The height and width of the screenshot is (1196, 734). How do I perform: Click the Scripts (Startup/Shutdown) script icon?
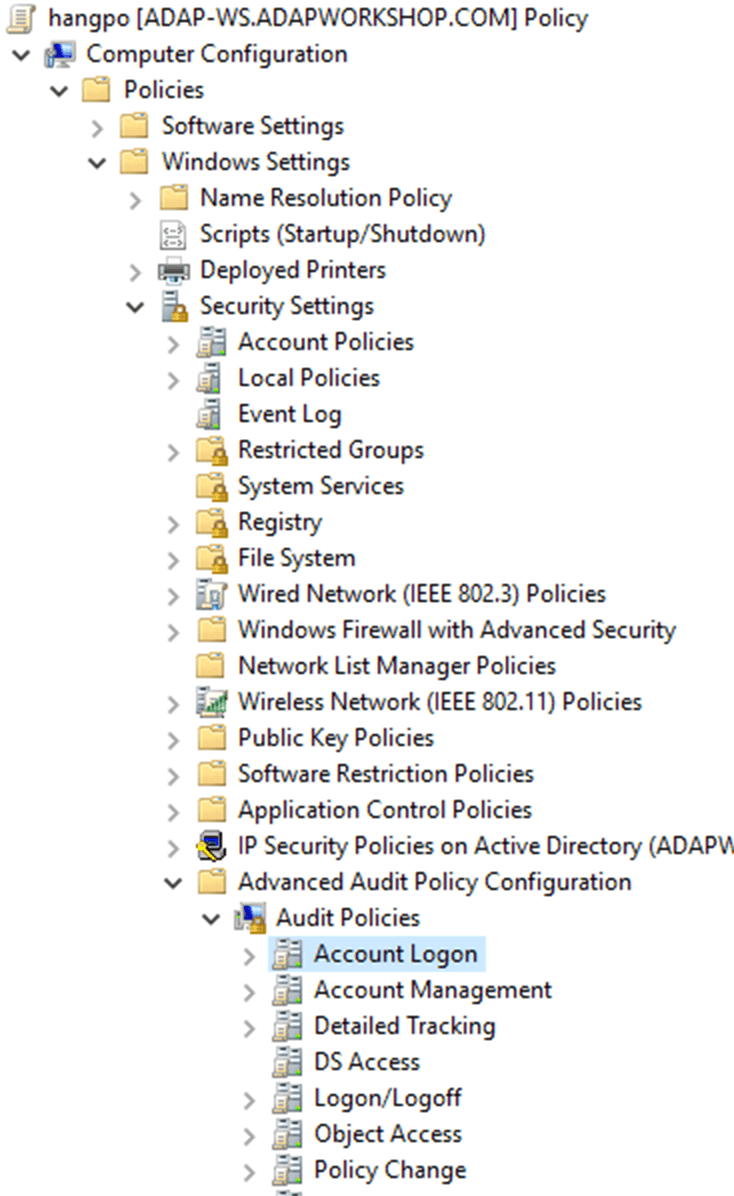tap(173, 234)
